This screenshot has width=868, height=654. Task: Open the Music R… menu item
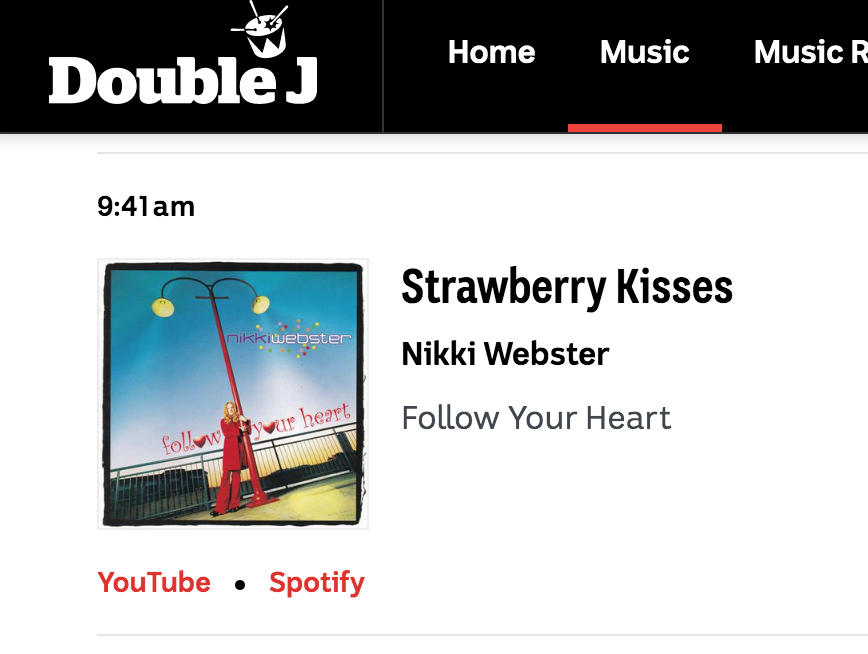(x=810, y=52)
